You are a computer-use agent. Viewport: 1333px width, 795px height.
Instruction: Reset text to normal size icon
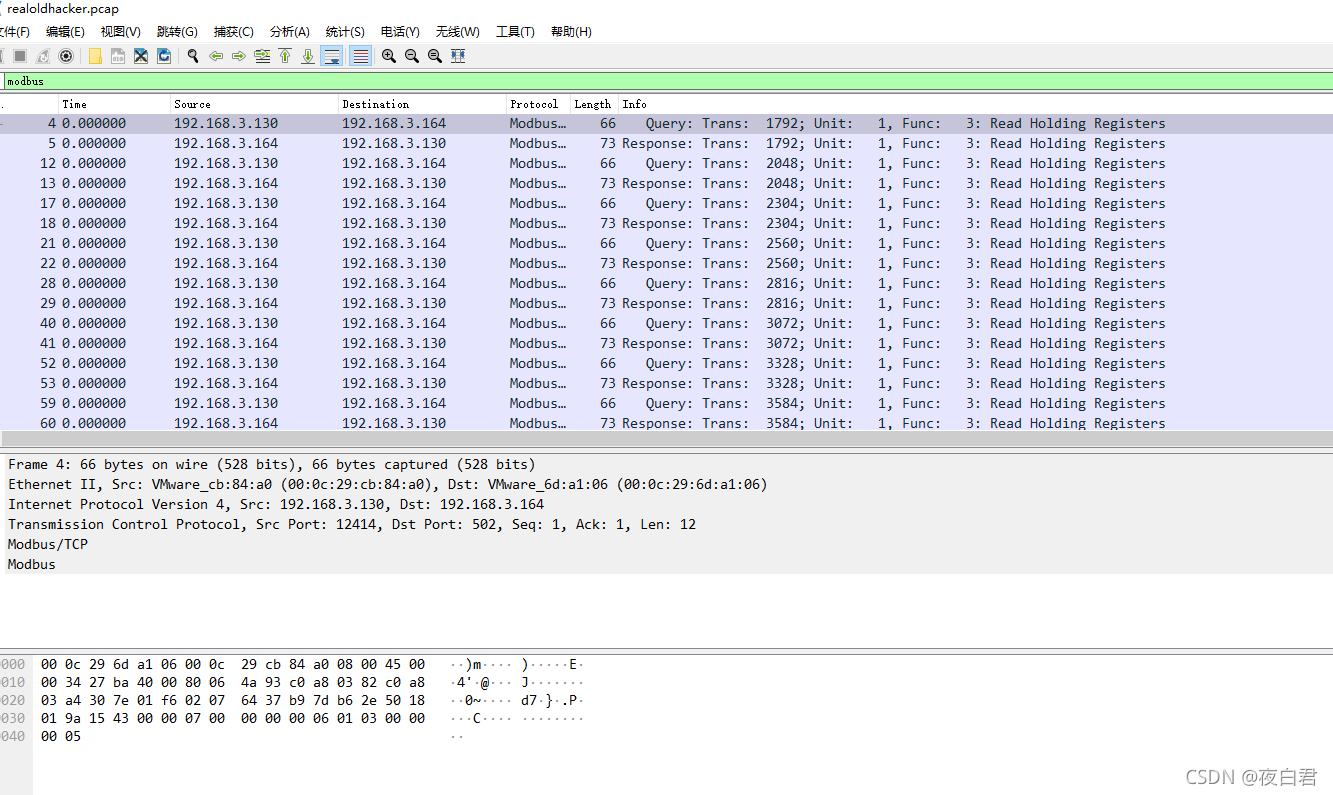[x=435, y=56]
